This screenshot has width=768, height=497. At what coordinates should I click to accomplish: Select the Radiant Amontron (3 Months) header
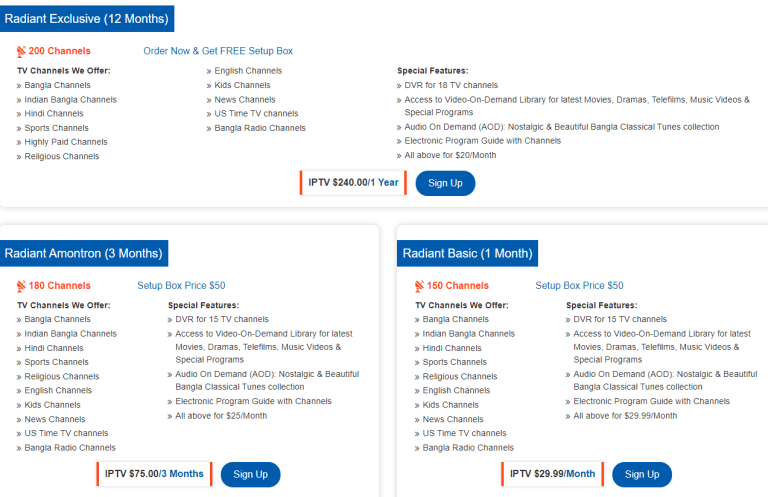click(x=83, y=253)
